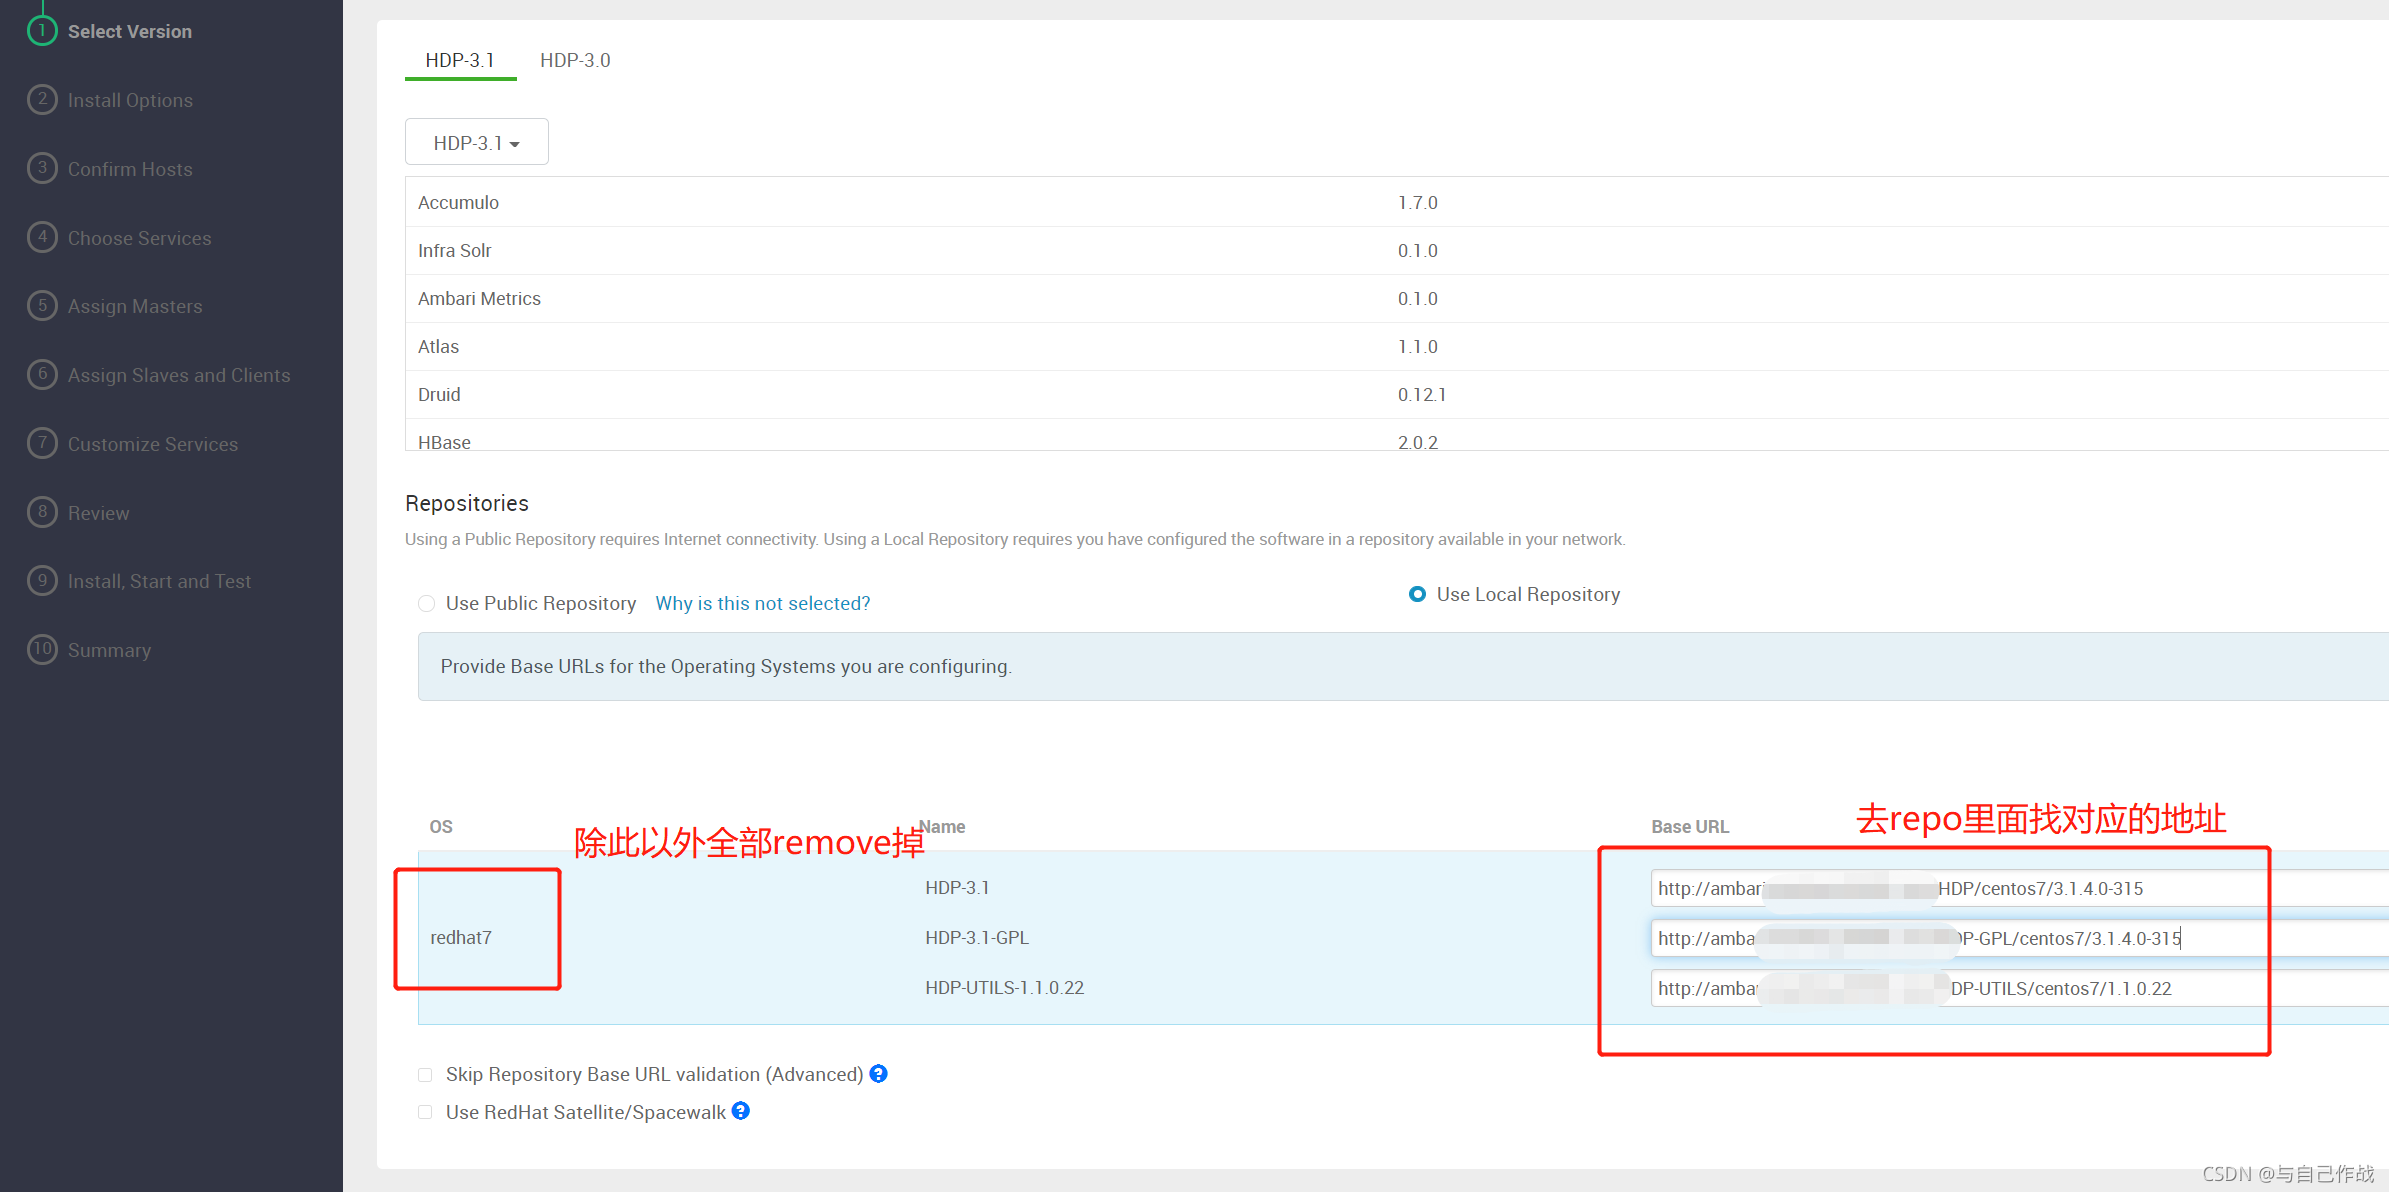Switch to the HDP-3.1 tab
The width and height of the screenshot is (2389, 1192).
click(x=460, y=60)
